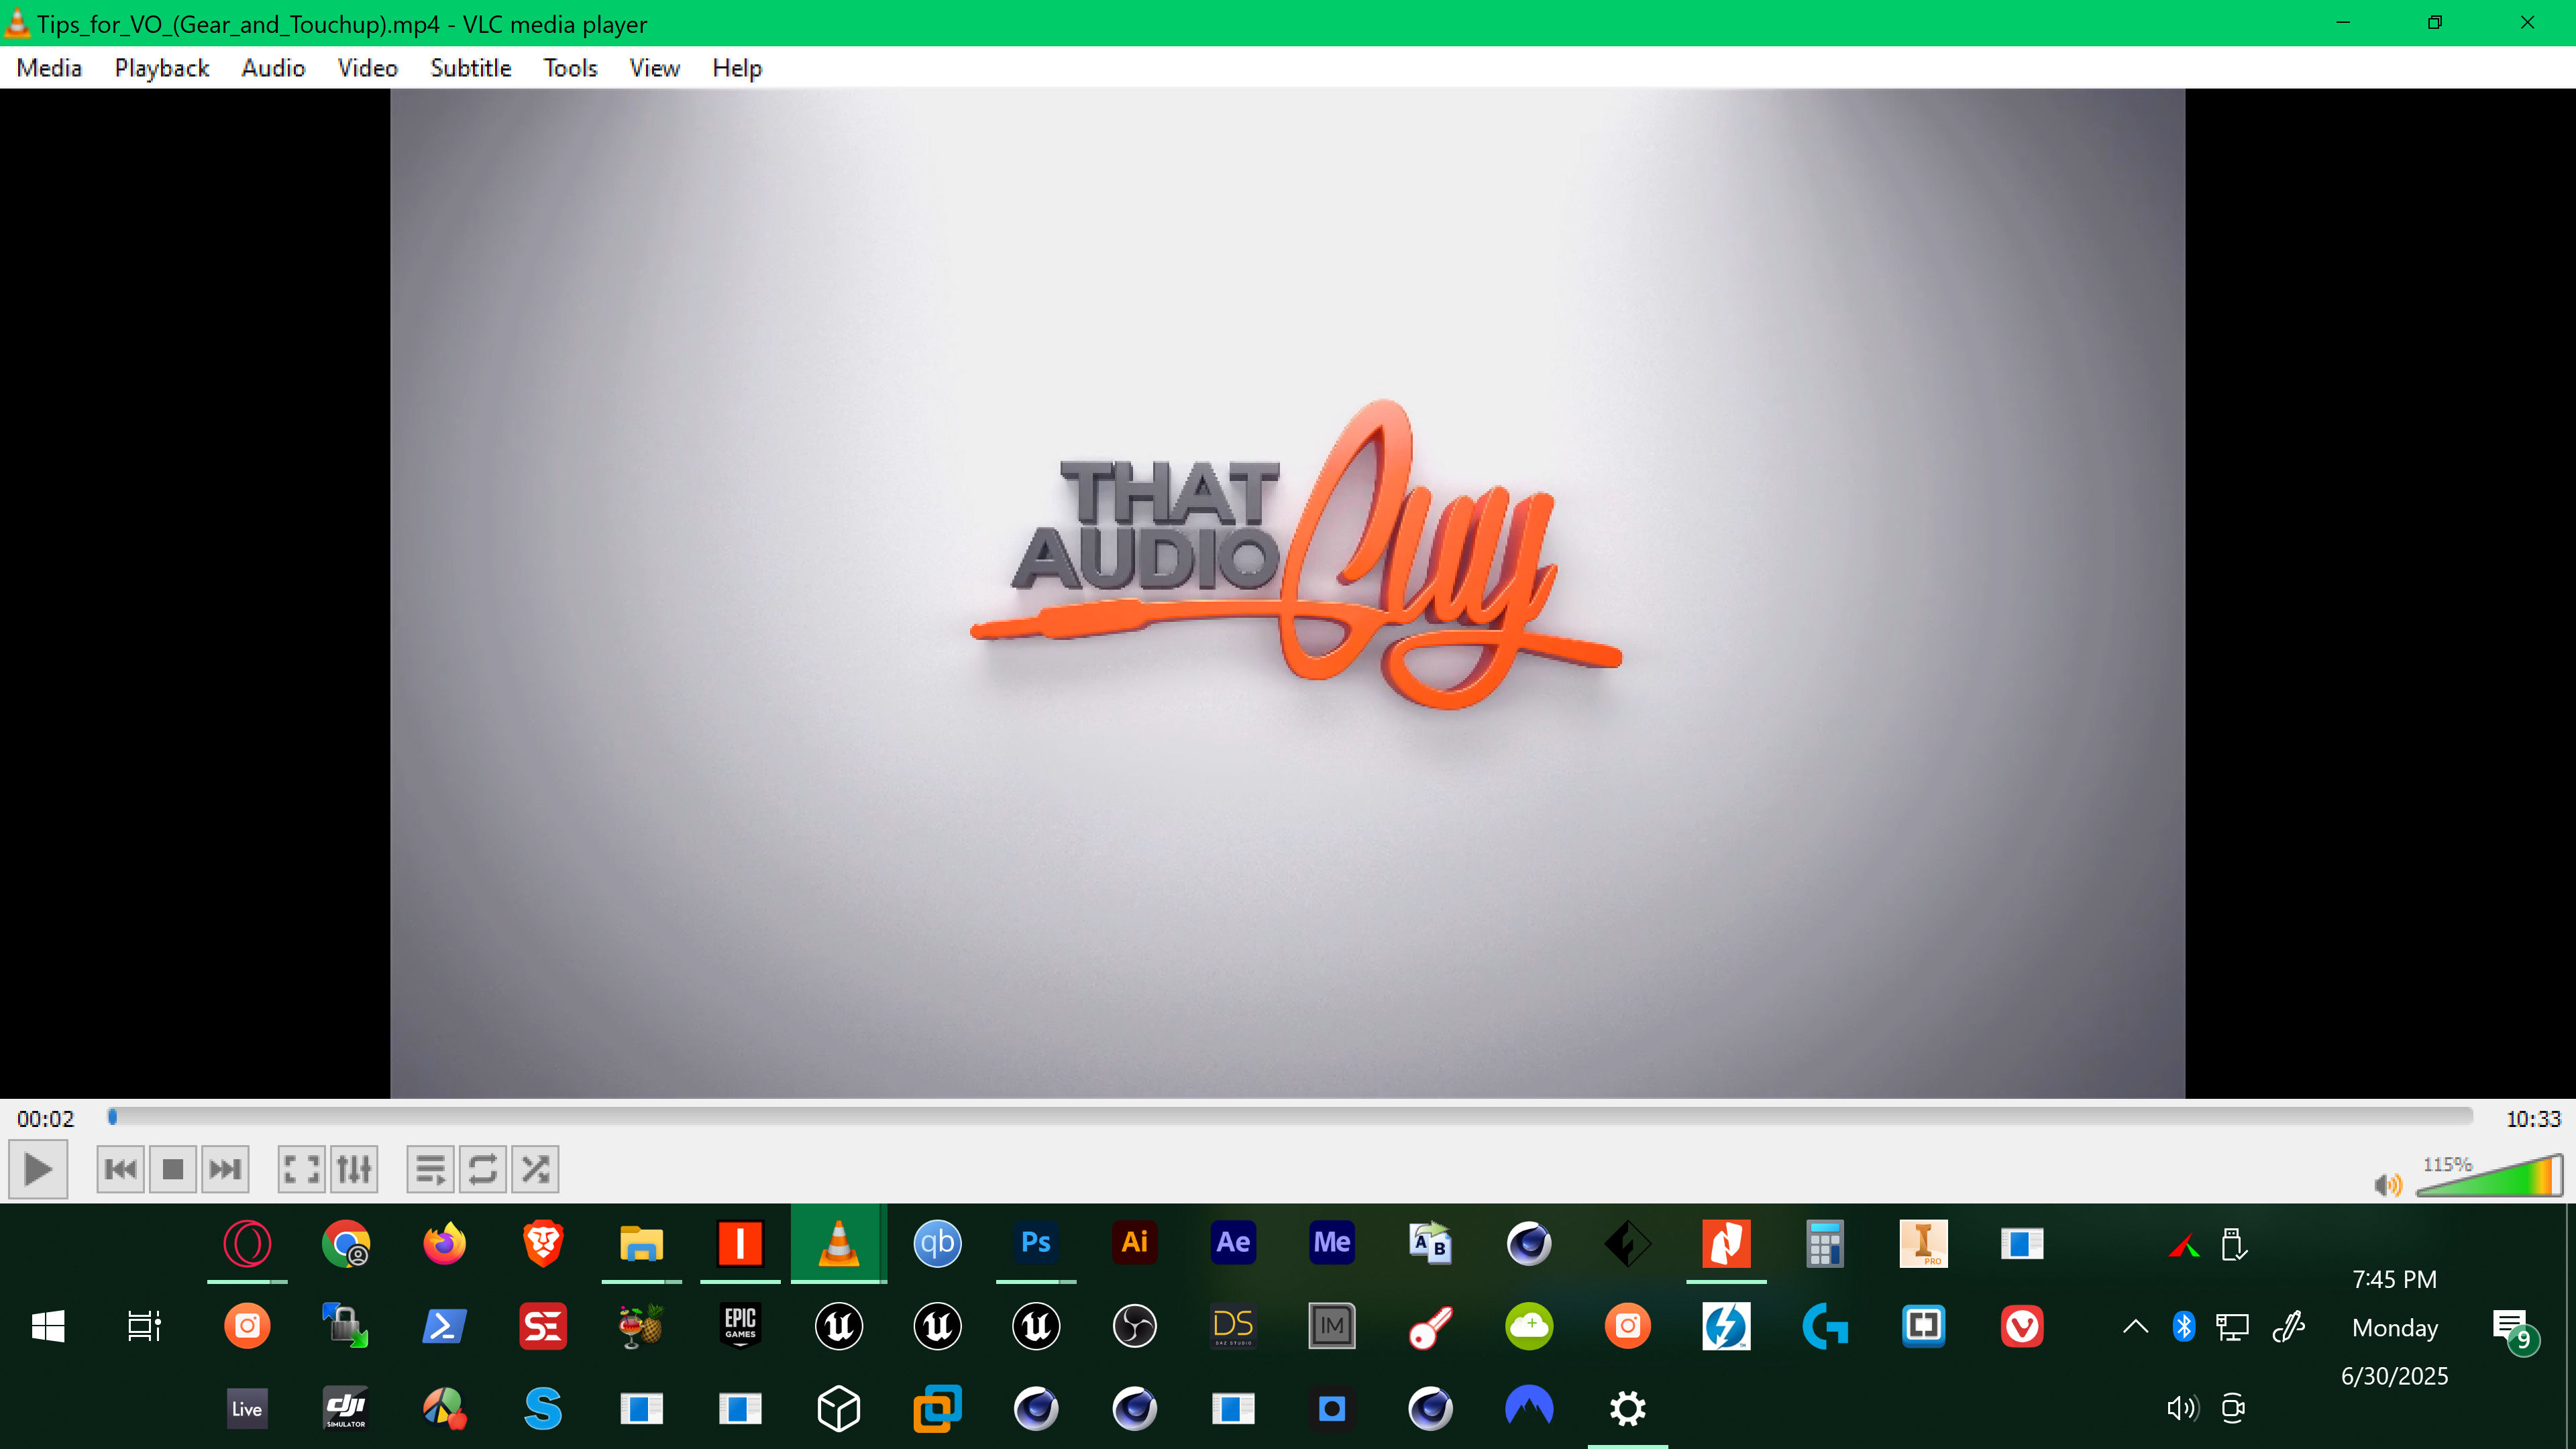Image resolution: width=2576 pixels, height=1449 pixels.
Task: Open extended settings (equalizer sliders icon)
Action: 354,1169
